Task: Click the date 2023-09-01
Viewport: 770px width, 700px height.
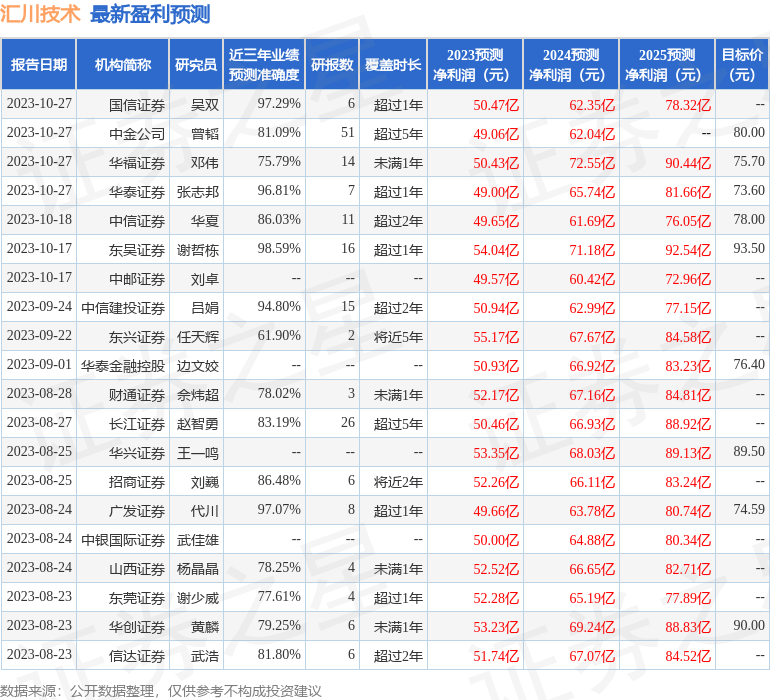Action: tap(39, 364)
